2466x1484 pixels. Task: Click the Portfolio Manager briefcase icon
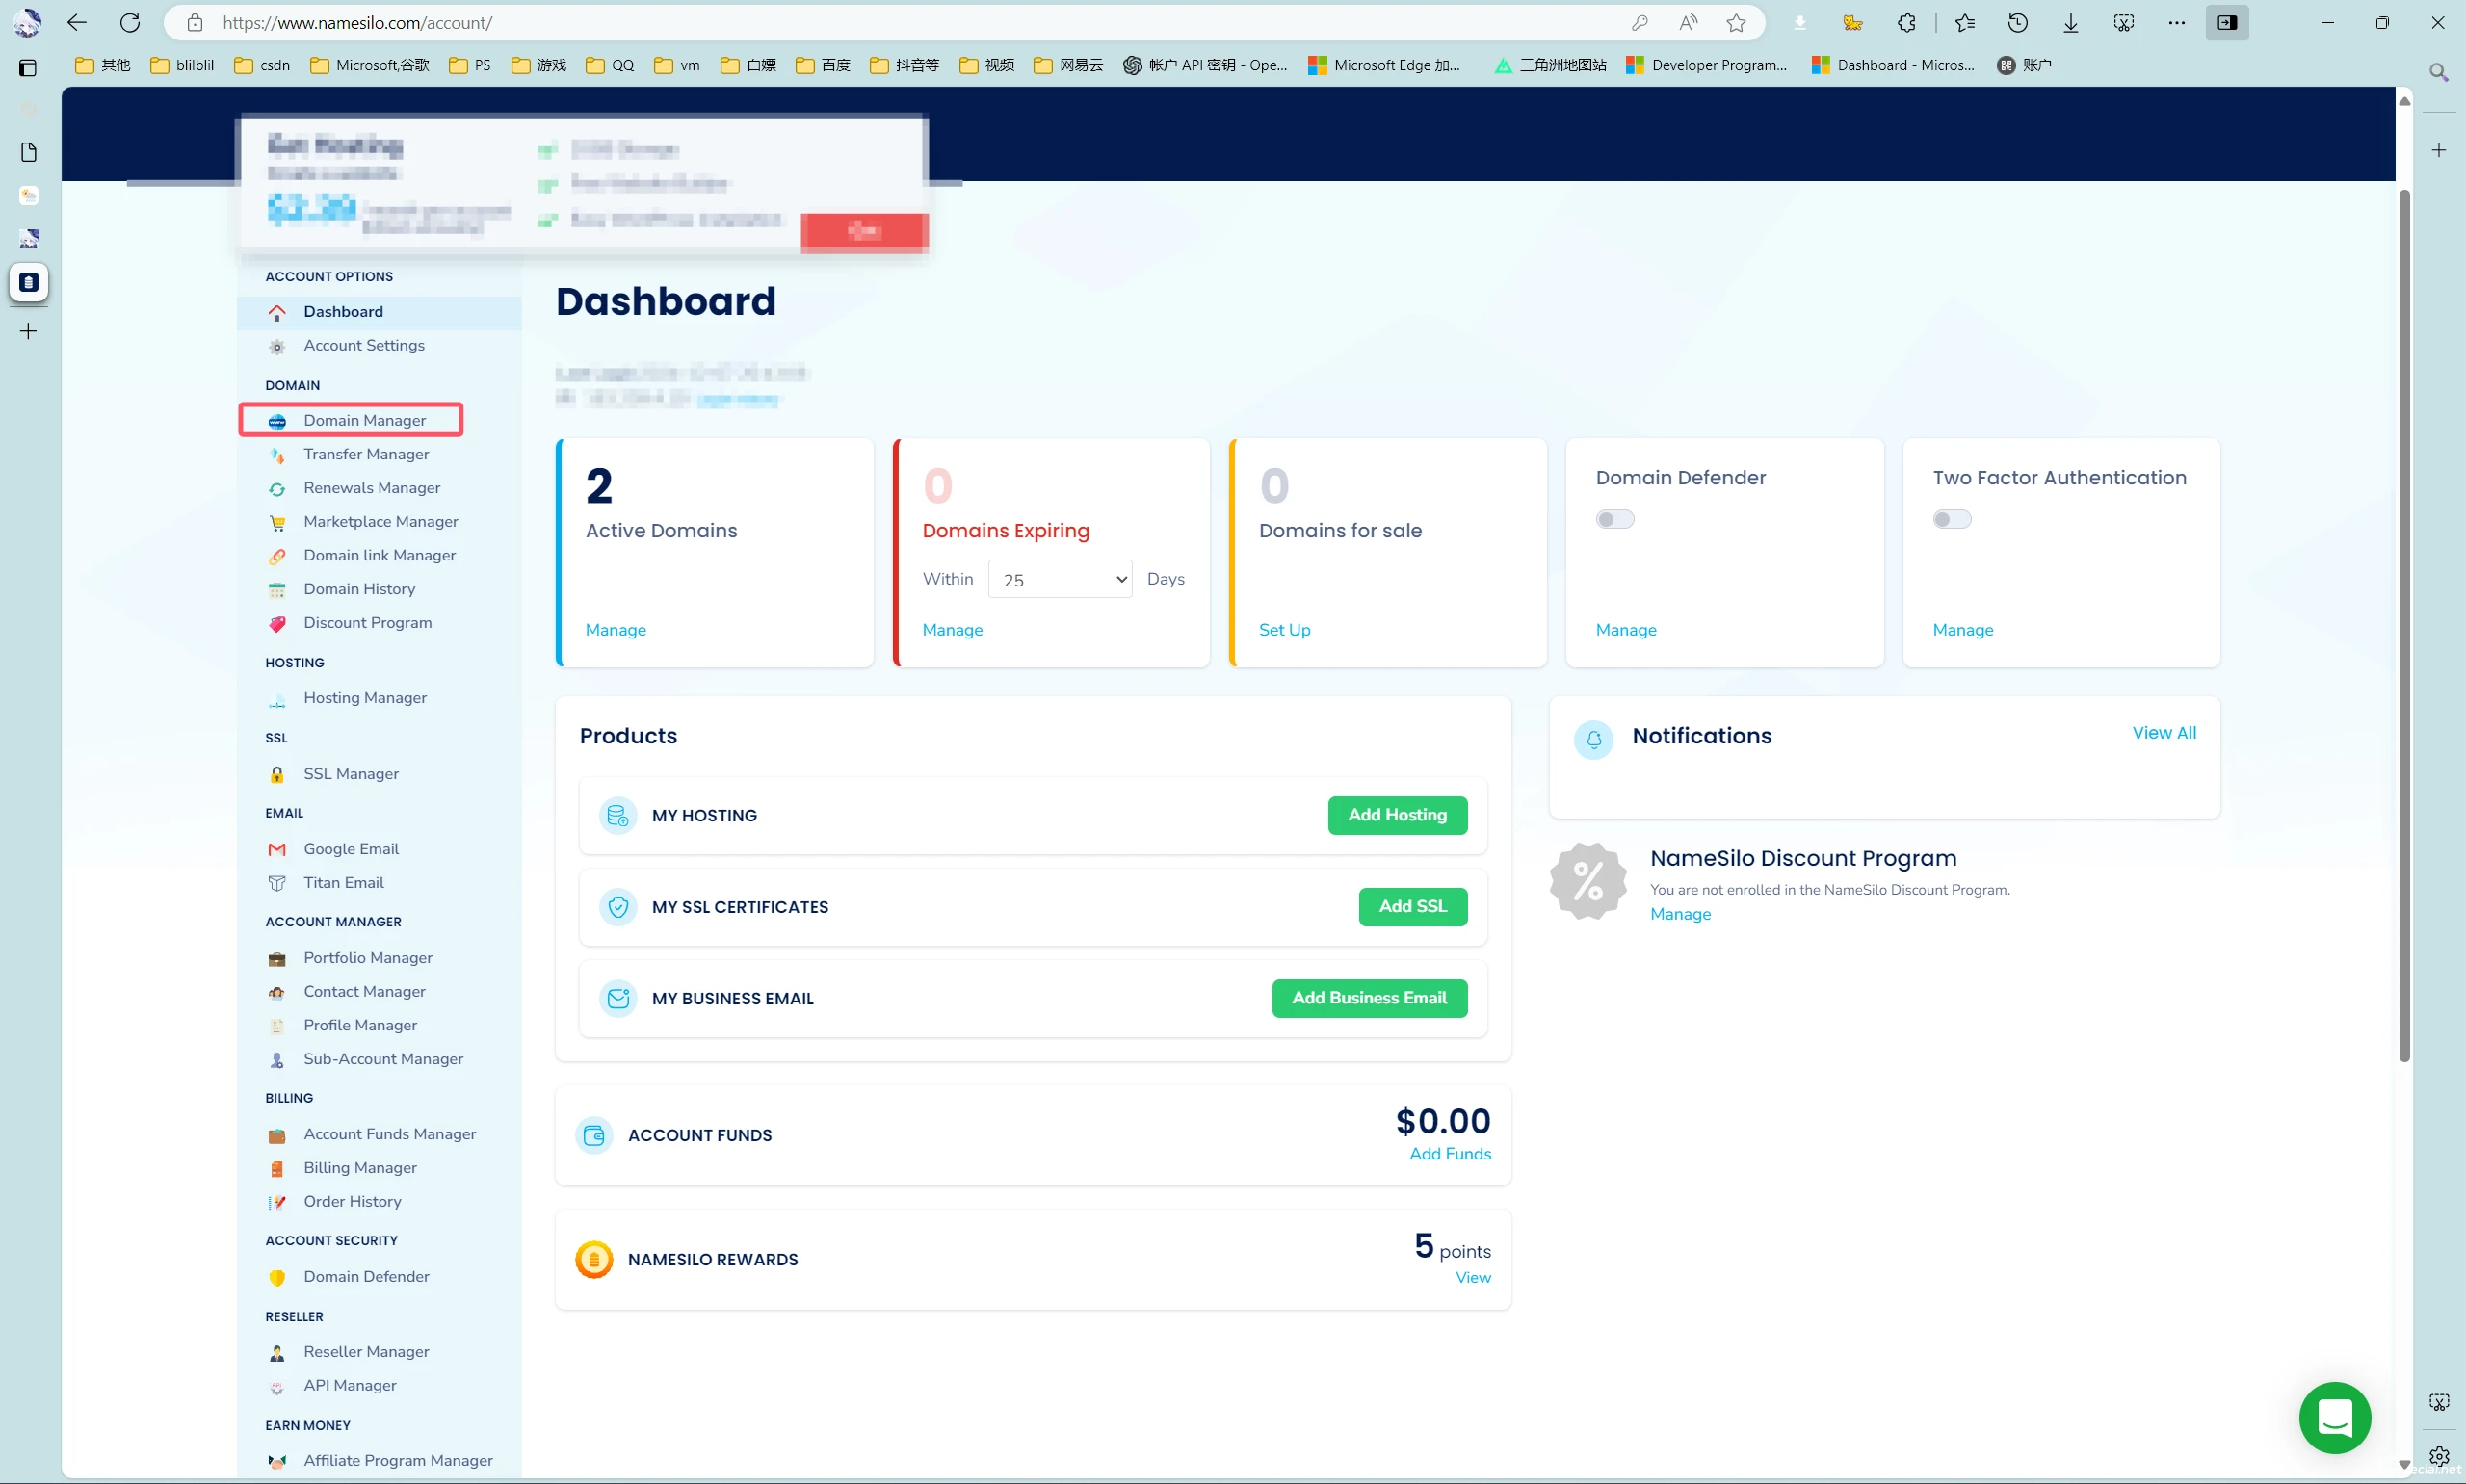(x=277, y=958)
